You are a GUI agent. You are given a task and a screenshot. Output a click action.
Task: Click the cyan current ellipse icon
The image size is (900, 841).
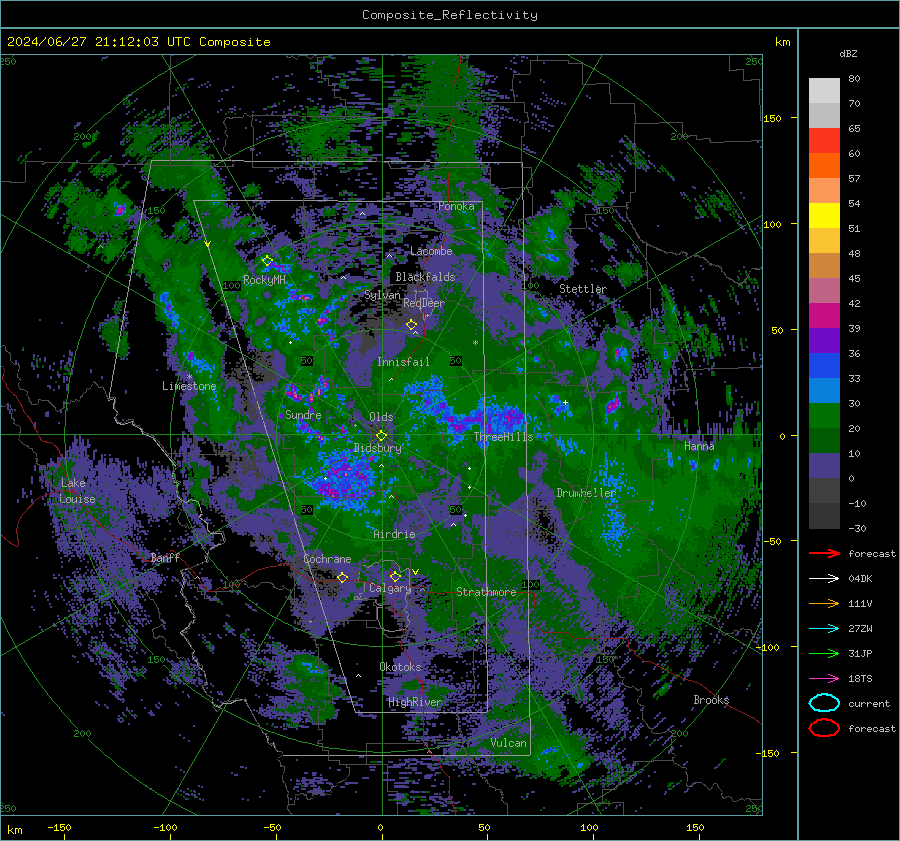click(x=824, y=703)
